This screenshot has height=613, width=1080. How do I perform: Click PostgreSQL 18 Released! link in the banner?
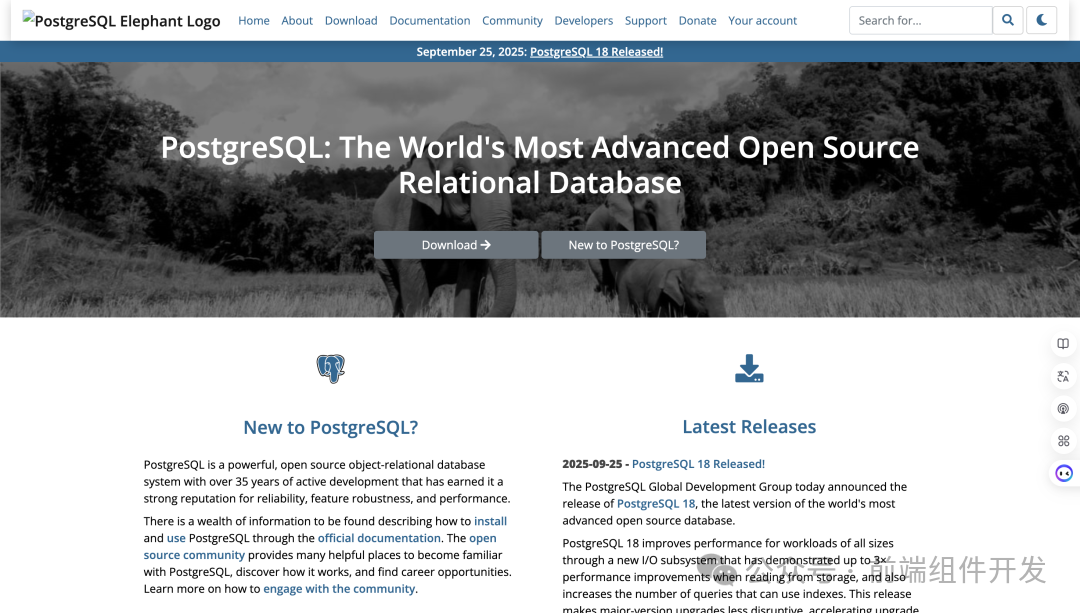[x=596, y=52]
